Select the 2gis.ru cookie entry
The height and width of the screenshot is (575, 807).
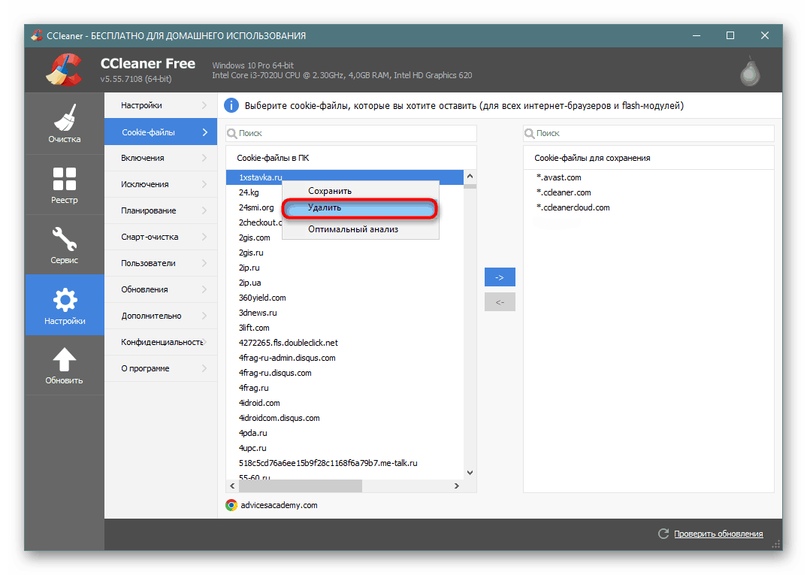pyautogui.click(x=251, y=253)
